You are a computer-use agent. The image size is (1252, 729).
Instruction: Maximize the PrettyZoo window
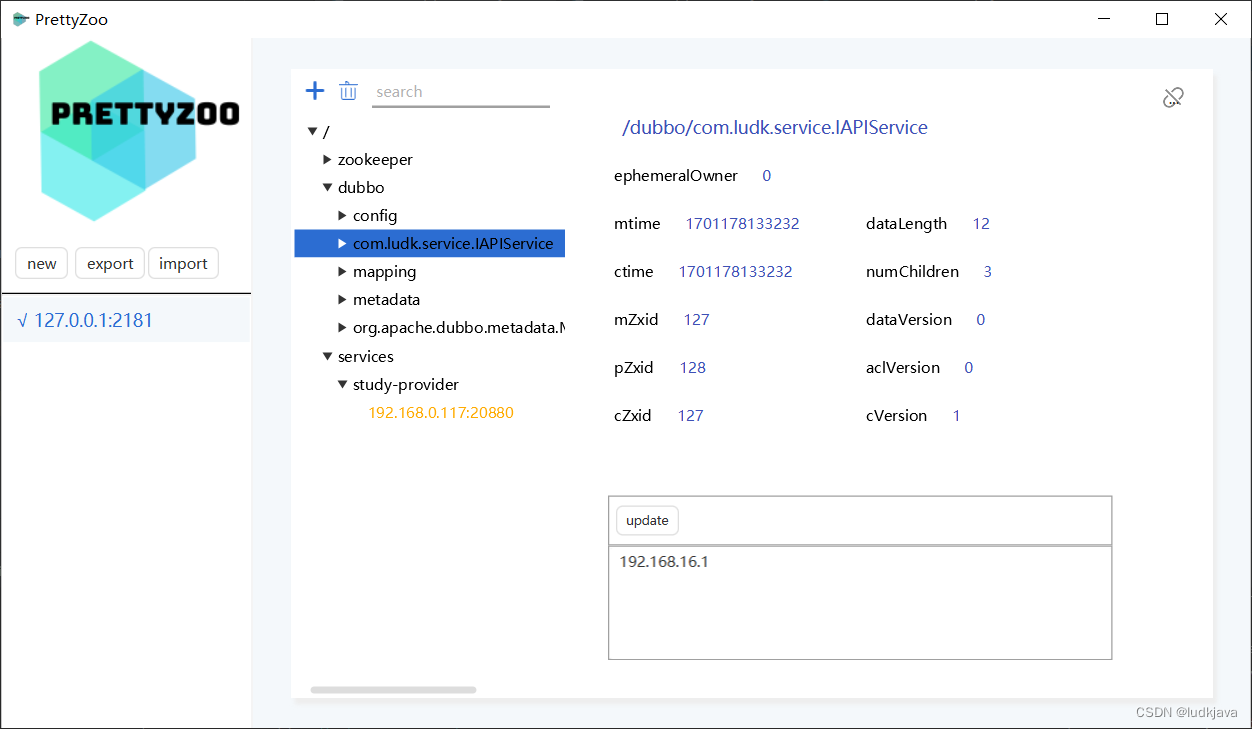pos(1162,19)
